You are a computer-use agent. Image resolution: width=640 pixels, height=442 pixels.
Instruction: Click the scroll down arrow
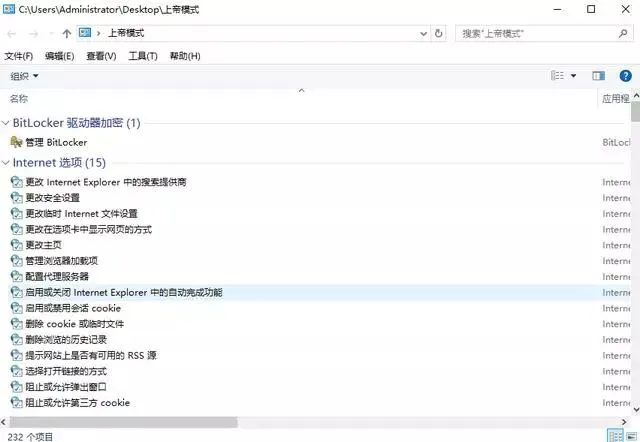[x=636, y=409]
